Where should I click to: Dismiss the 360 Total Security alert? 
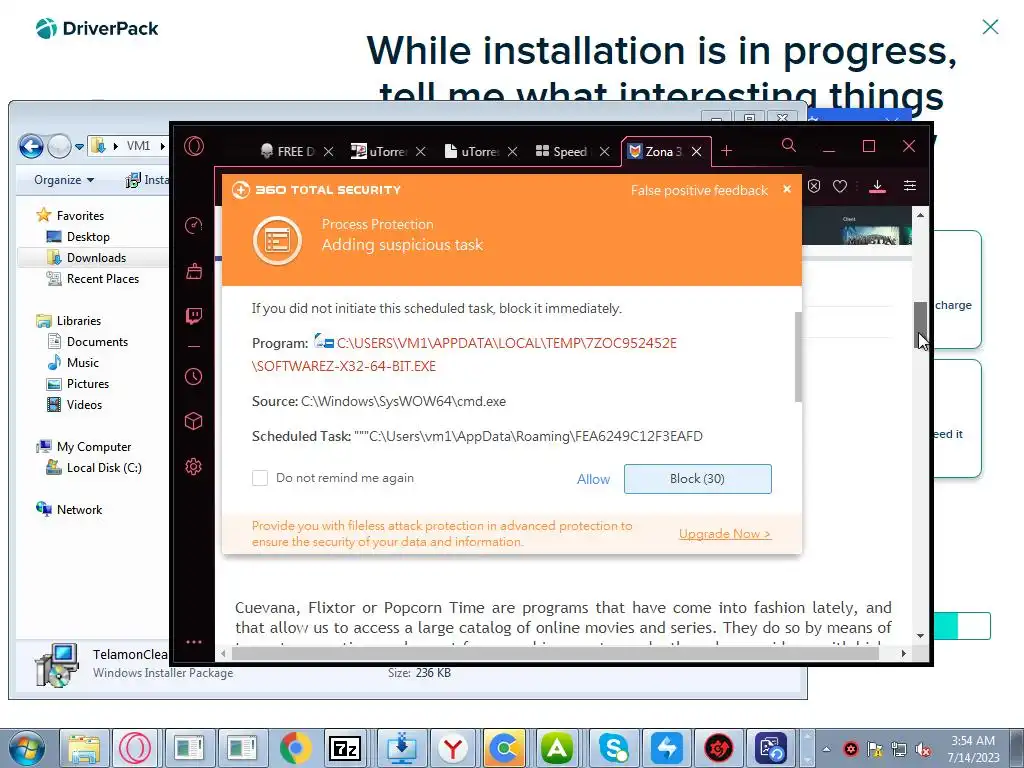tap(787, 189)
